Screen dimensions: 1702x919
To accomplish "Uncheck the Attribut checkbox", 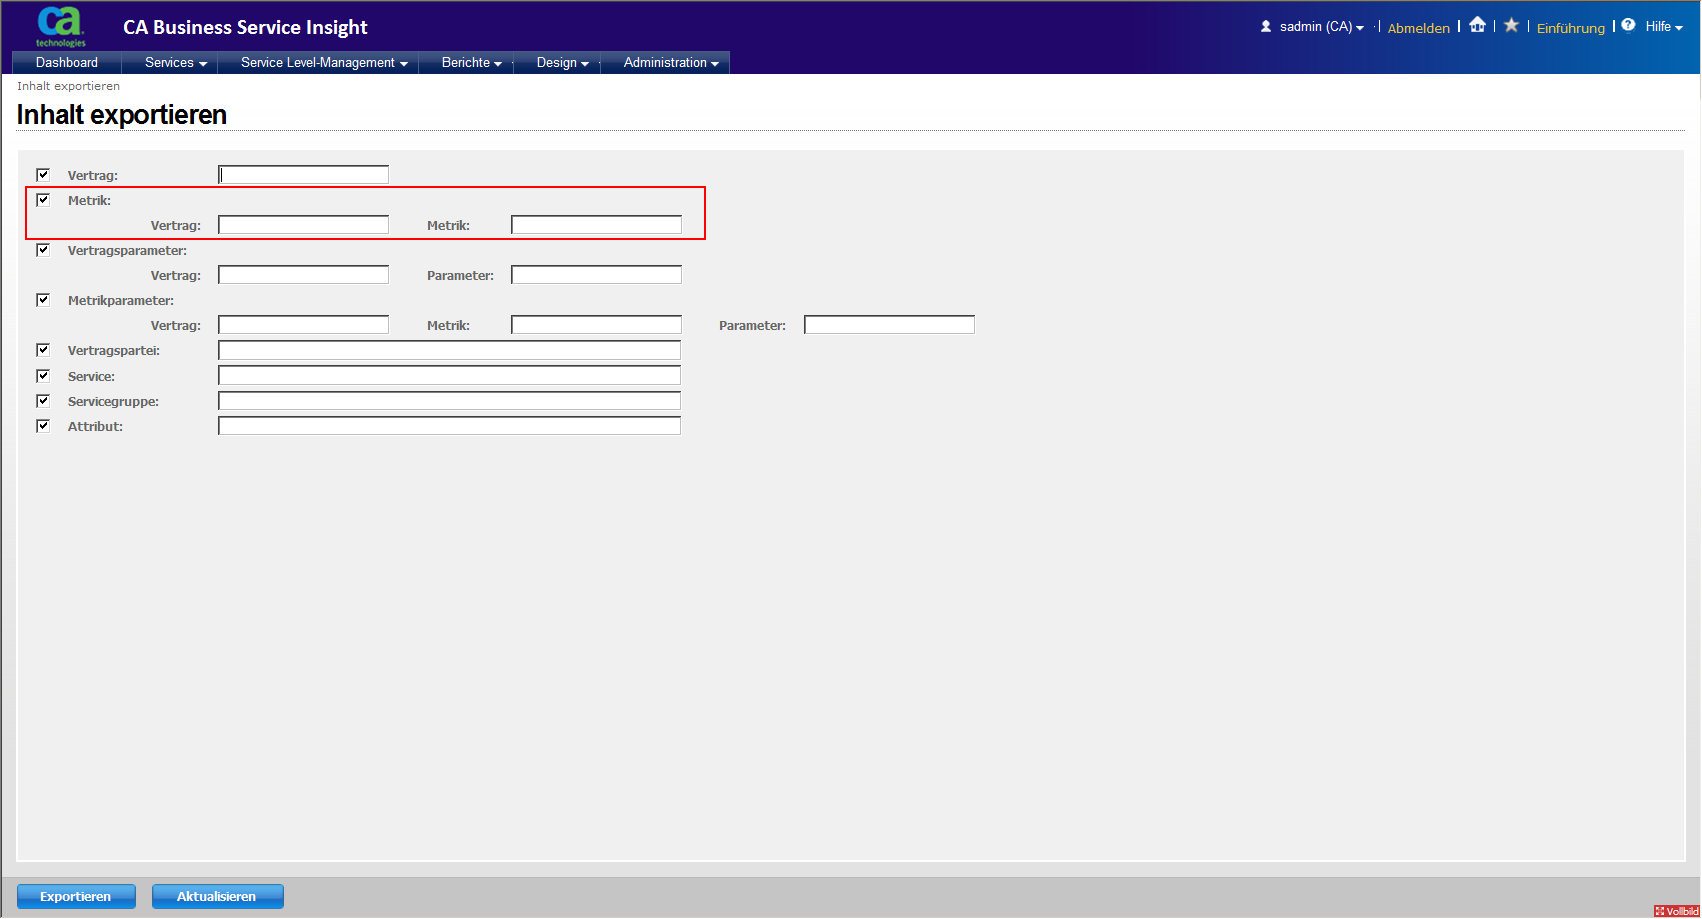I will tap(43, 426).
